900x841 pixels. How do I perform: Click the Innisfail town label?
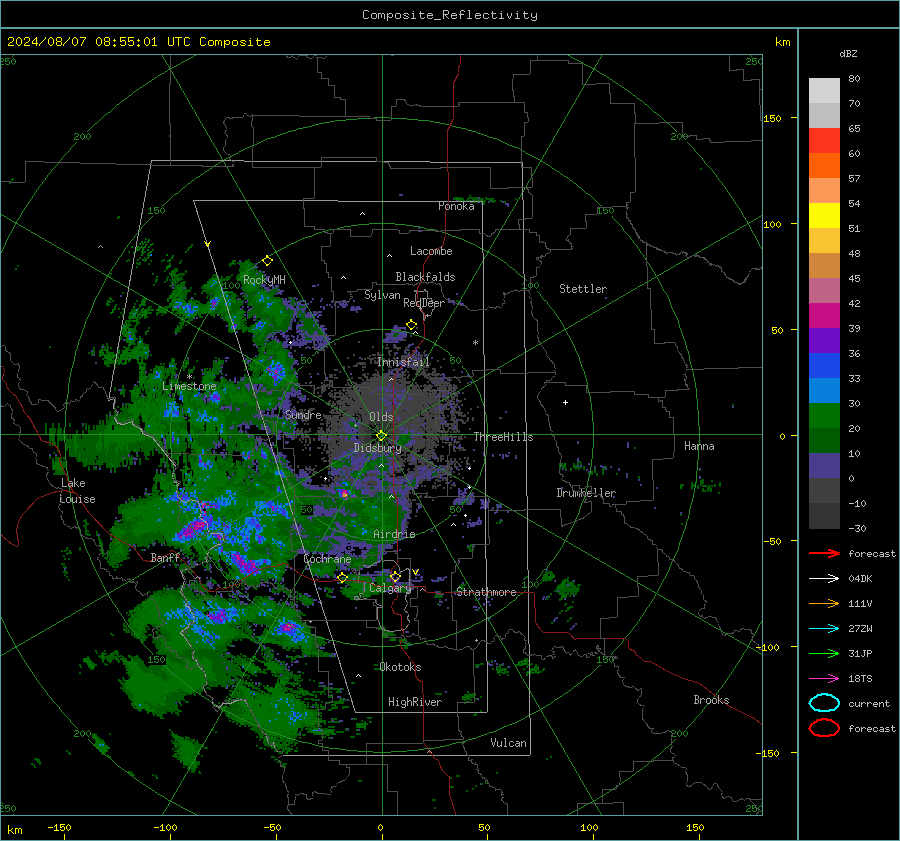(404, 362)
